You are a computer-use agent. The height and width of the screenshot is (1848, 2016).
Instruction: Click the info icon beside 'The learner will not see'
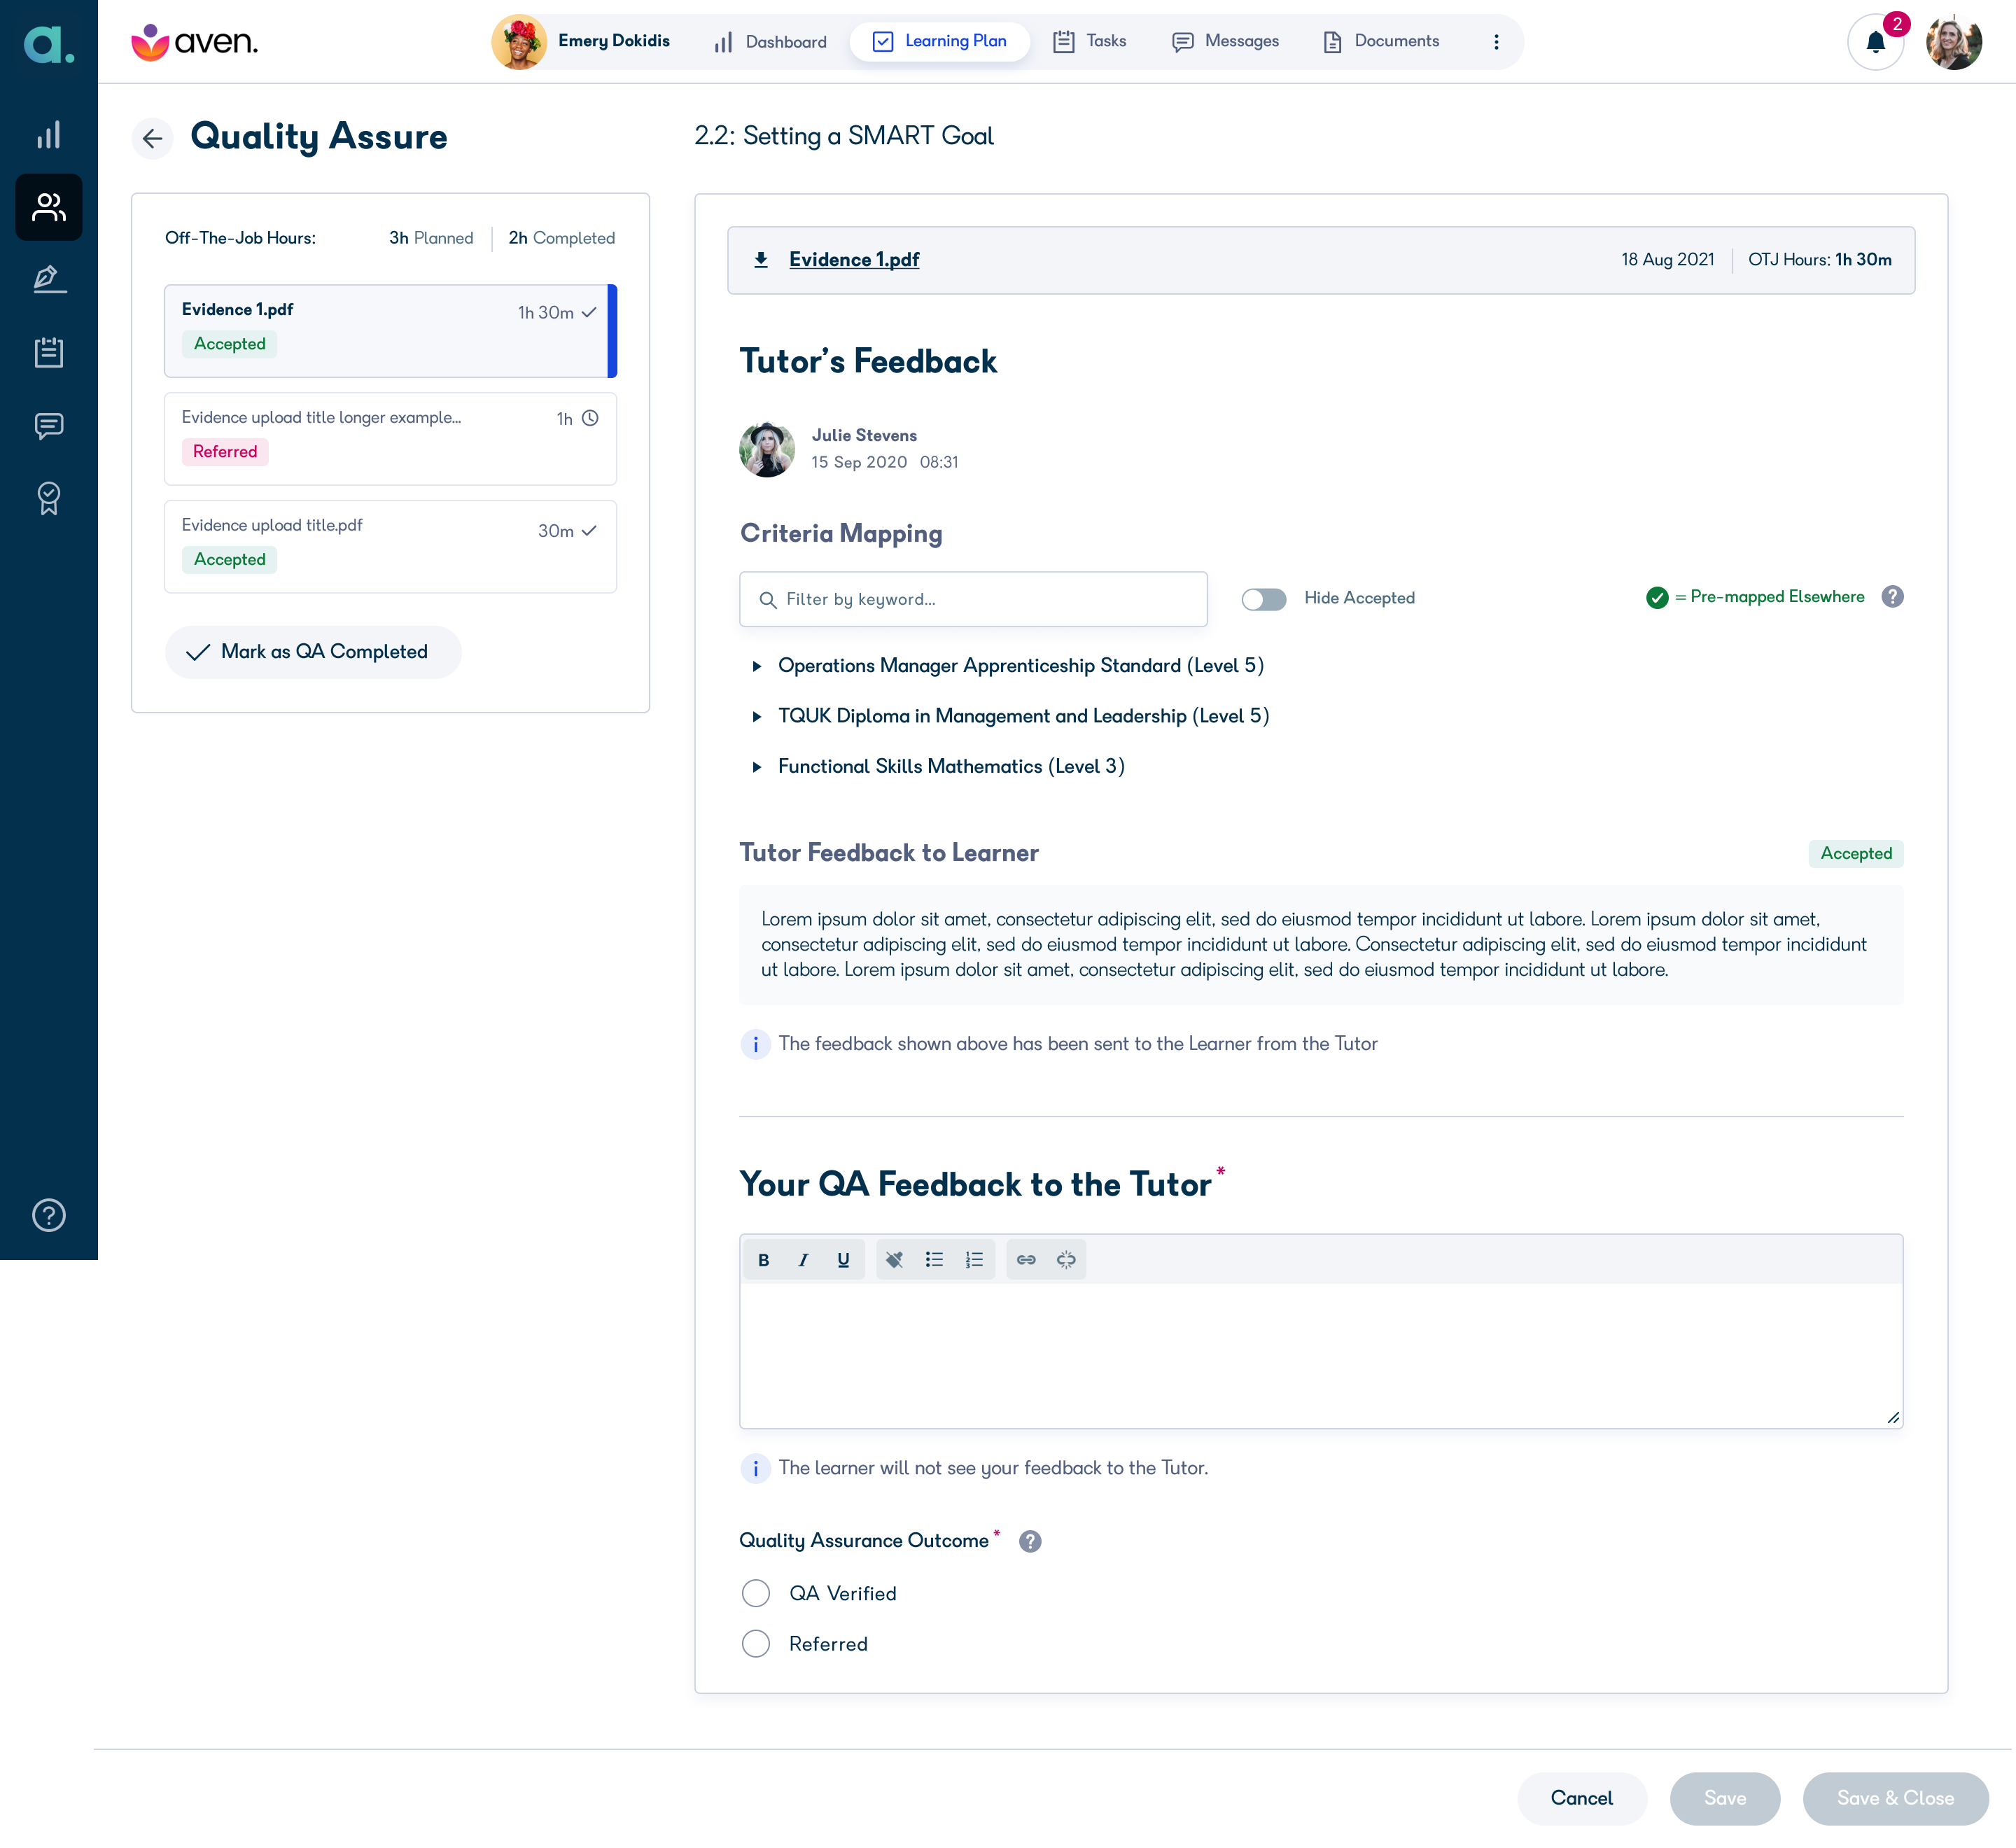[x=755, y=1469]
